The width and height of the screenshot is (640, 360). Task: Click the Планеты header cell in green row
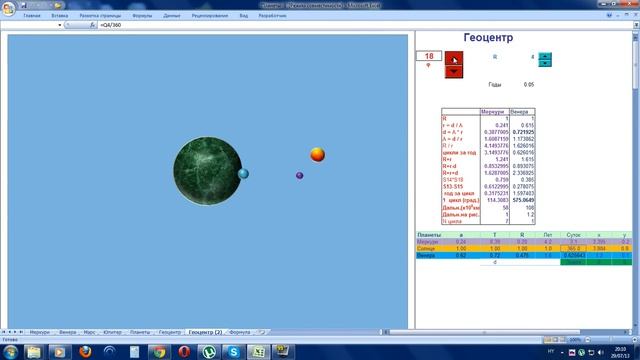(429, 235)
